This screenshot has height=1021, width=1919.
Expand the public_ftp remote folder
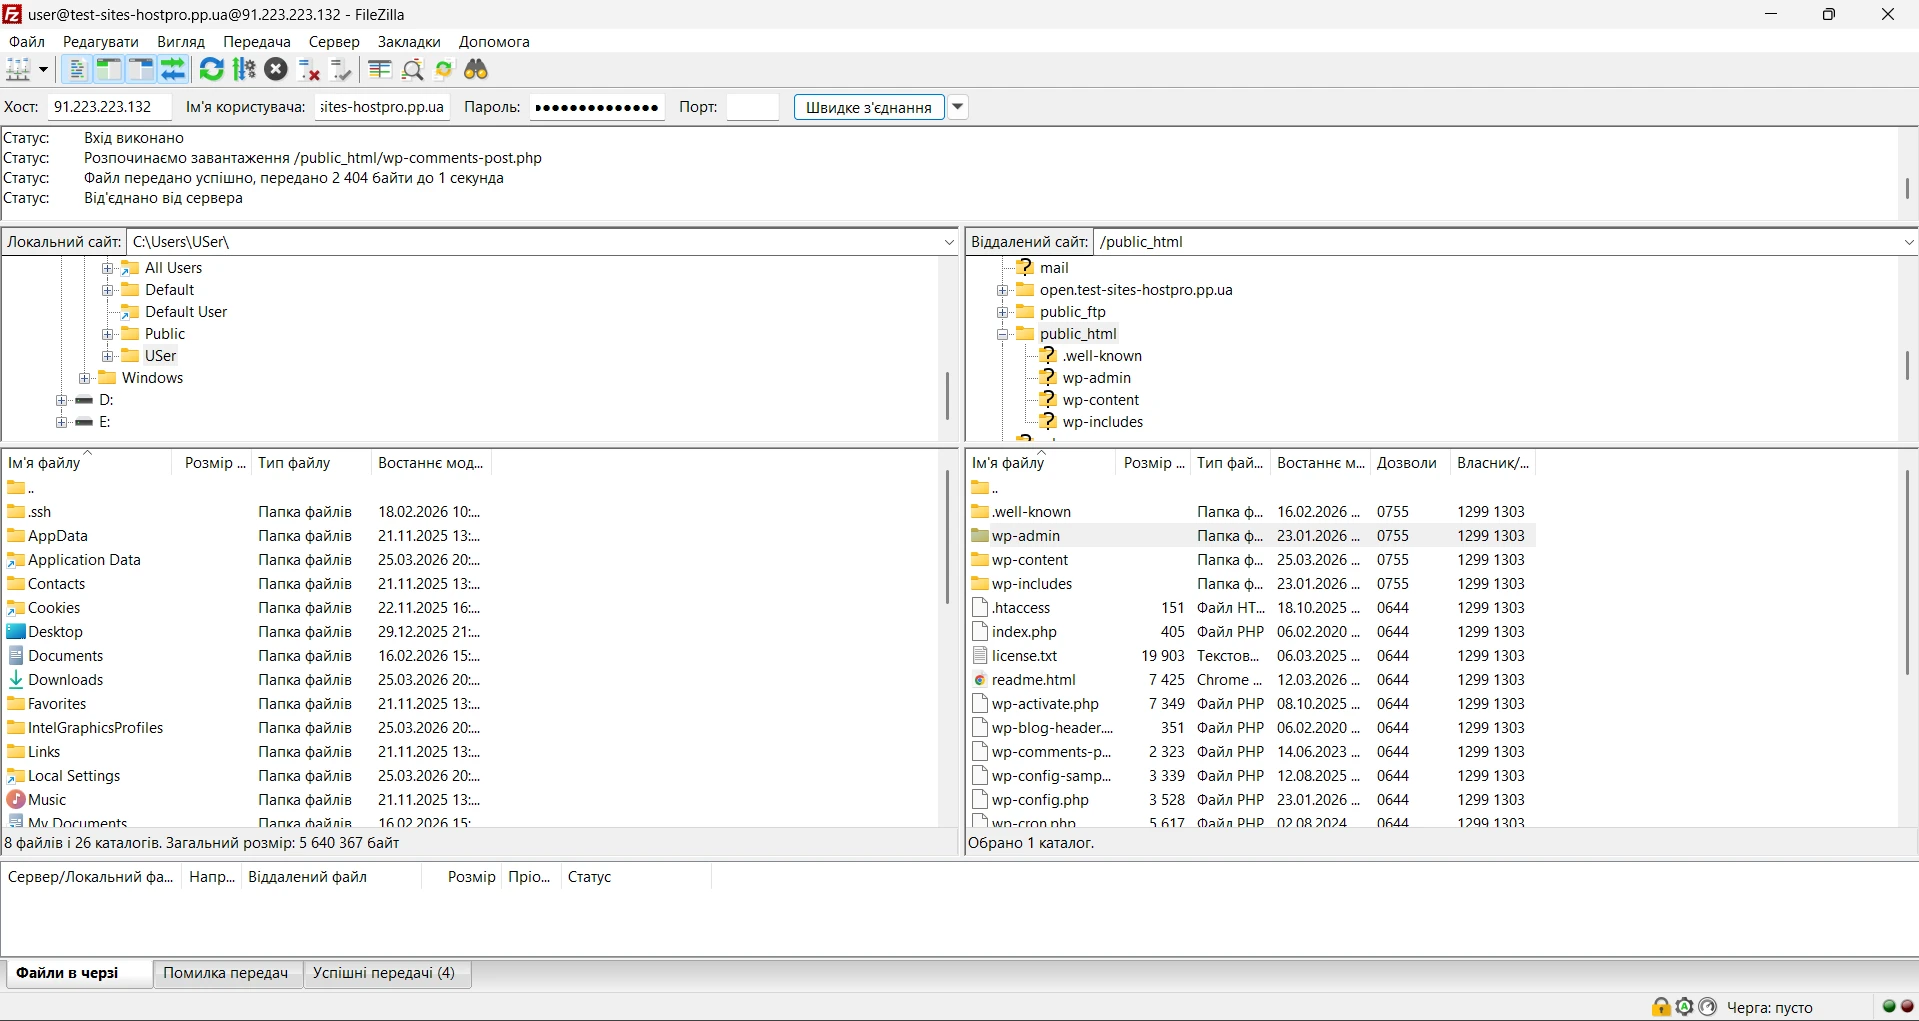(x=1002, y=312)
